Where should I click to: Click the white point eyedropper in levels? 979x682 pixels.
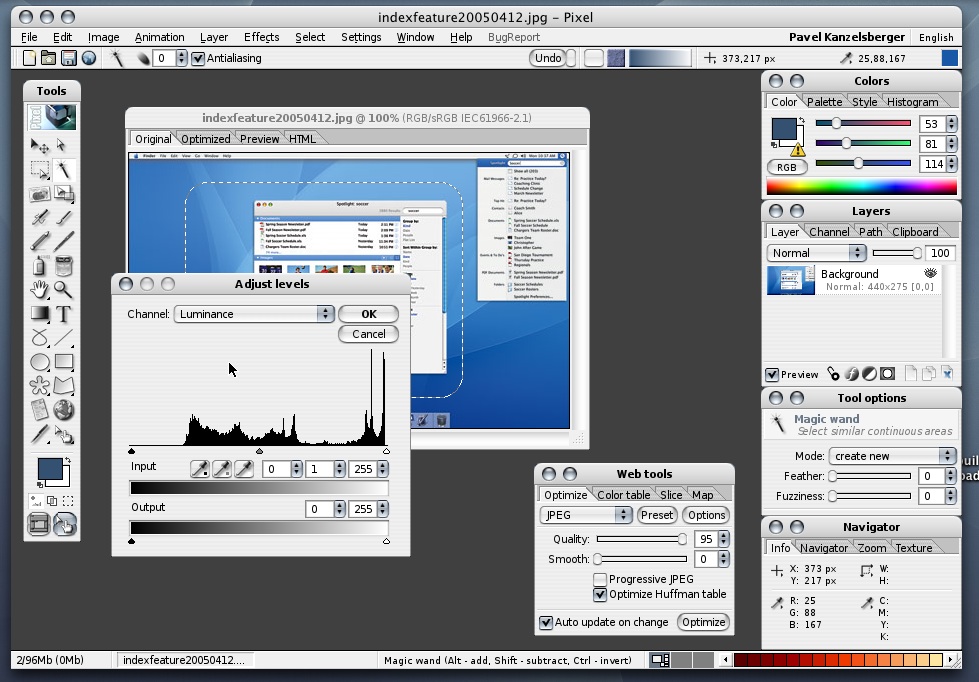pyautogui.click(x=244, y=468)
